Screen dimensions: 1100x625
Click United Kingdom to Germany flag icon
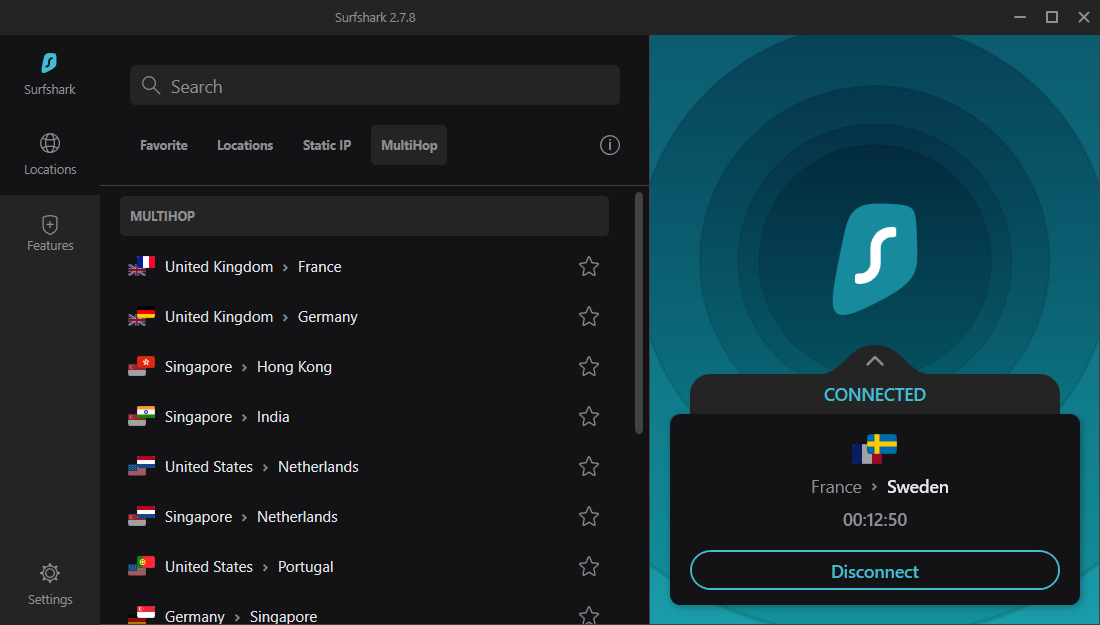(x=141, y=316)
